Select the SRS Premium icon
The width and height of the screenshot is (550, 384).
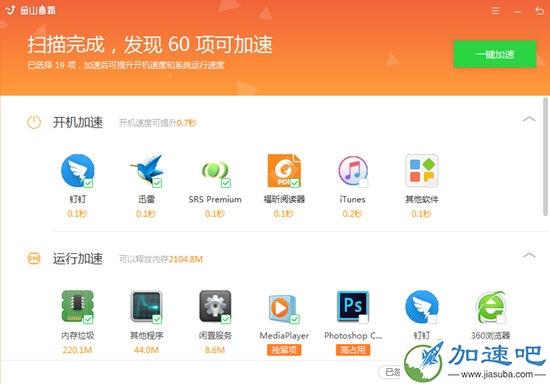(215, 171)
